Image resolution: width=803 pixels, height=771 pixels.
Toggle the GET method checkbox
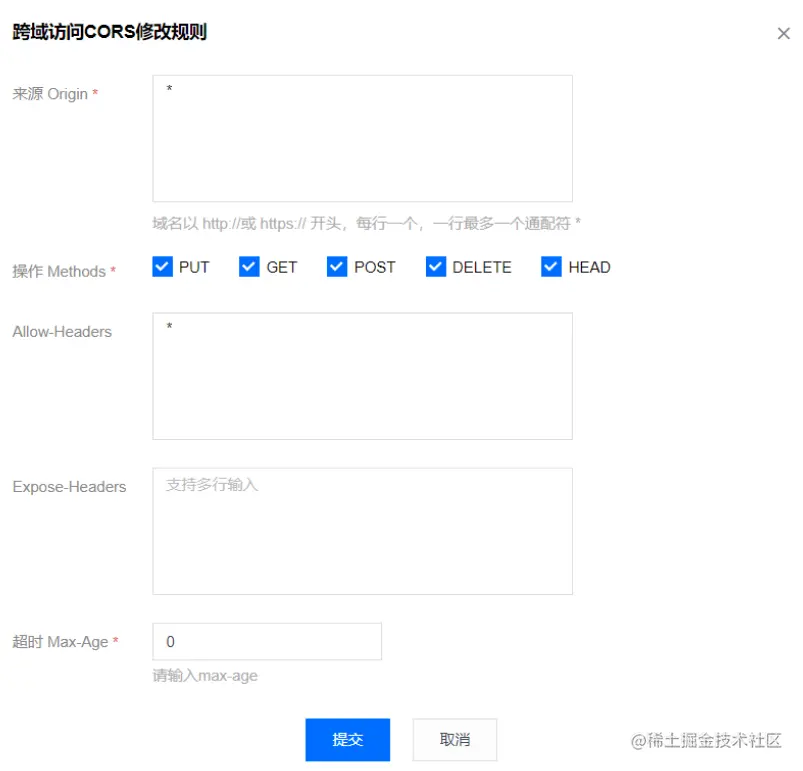coord(249,267)
